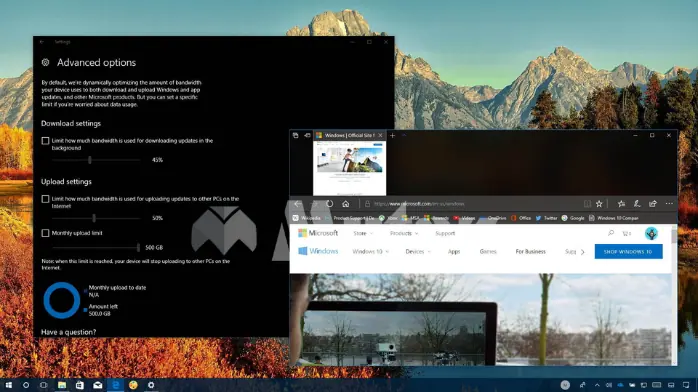This screenshot has height=392, width=698.
Task: Check the Monthly upload limit box
Action: [x=45, y=233]
